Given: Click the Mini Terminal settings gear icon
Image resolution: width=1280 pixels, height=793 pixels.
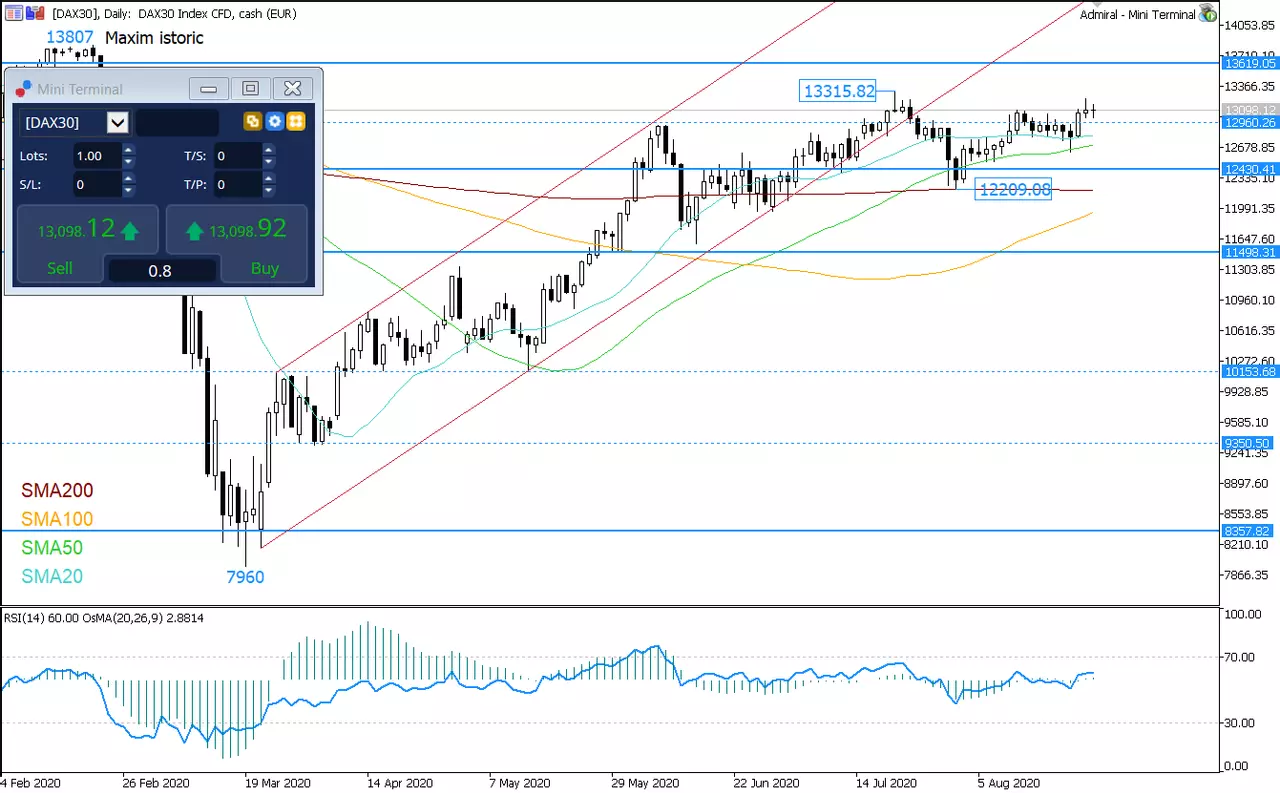Looking at the screenshot, I should [x=274, y=121].
